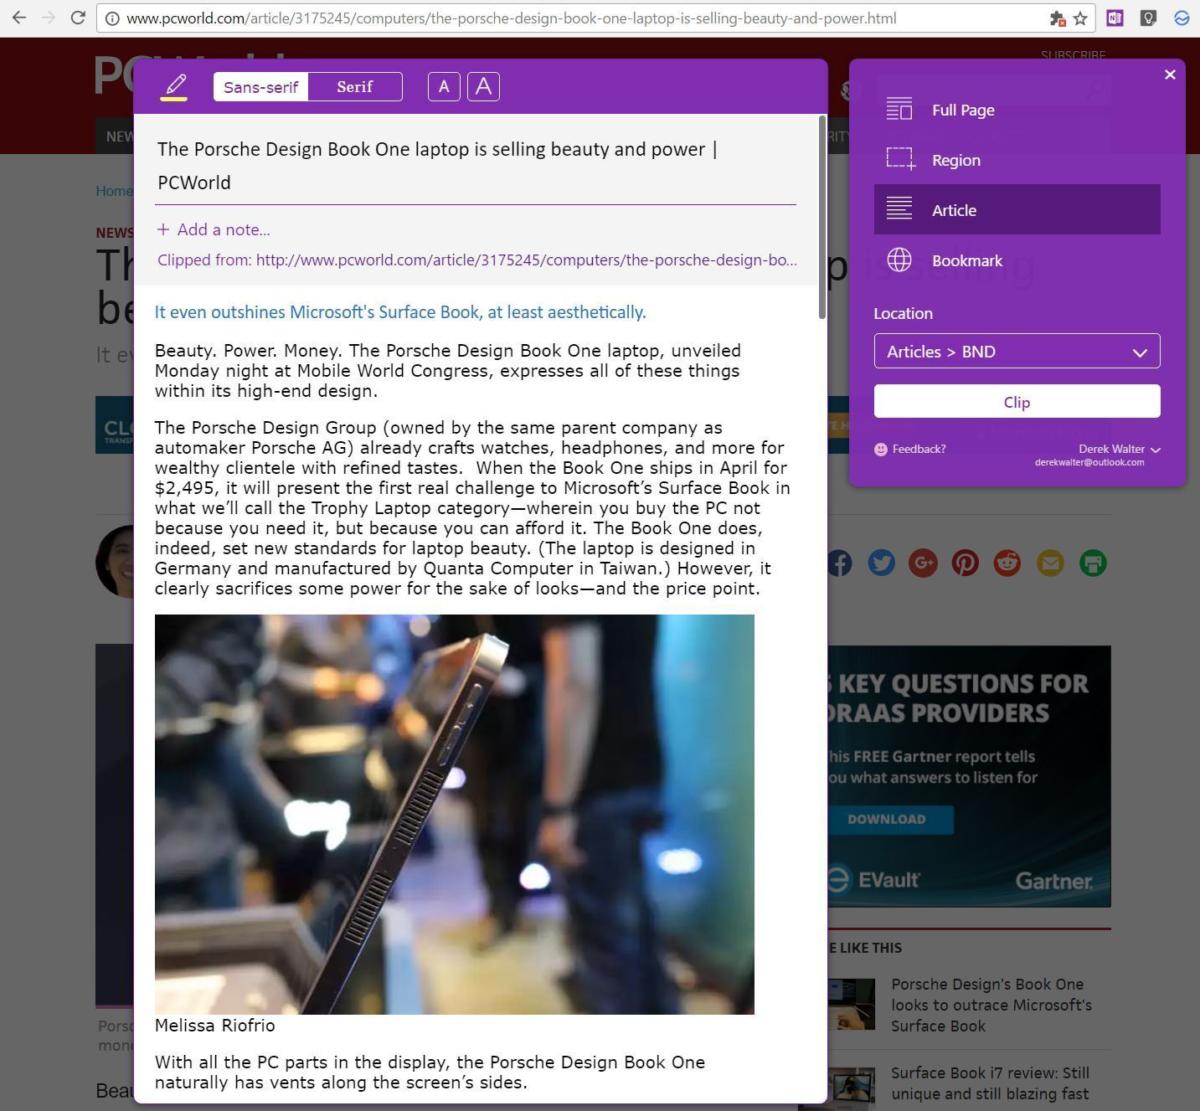Screen dimensions: 1200x1111
Task: Click the DOWNLOAD button in Gartner ad
Action: 890,819
